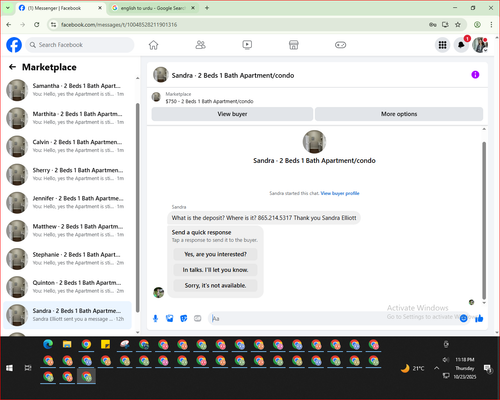This screenshot has width=500, height=400.
Task: Click the voice clip microphone icon
Action: click(x=155, y=318)
